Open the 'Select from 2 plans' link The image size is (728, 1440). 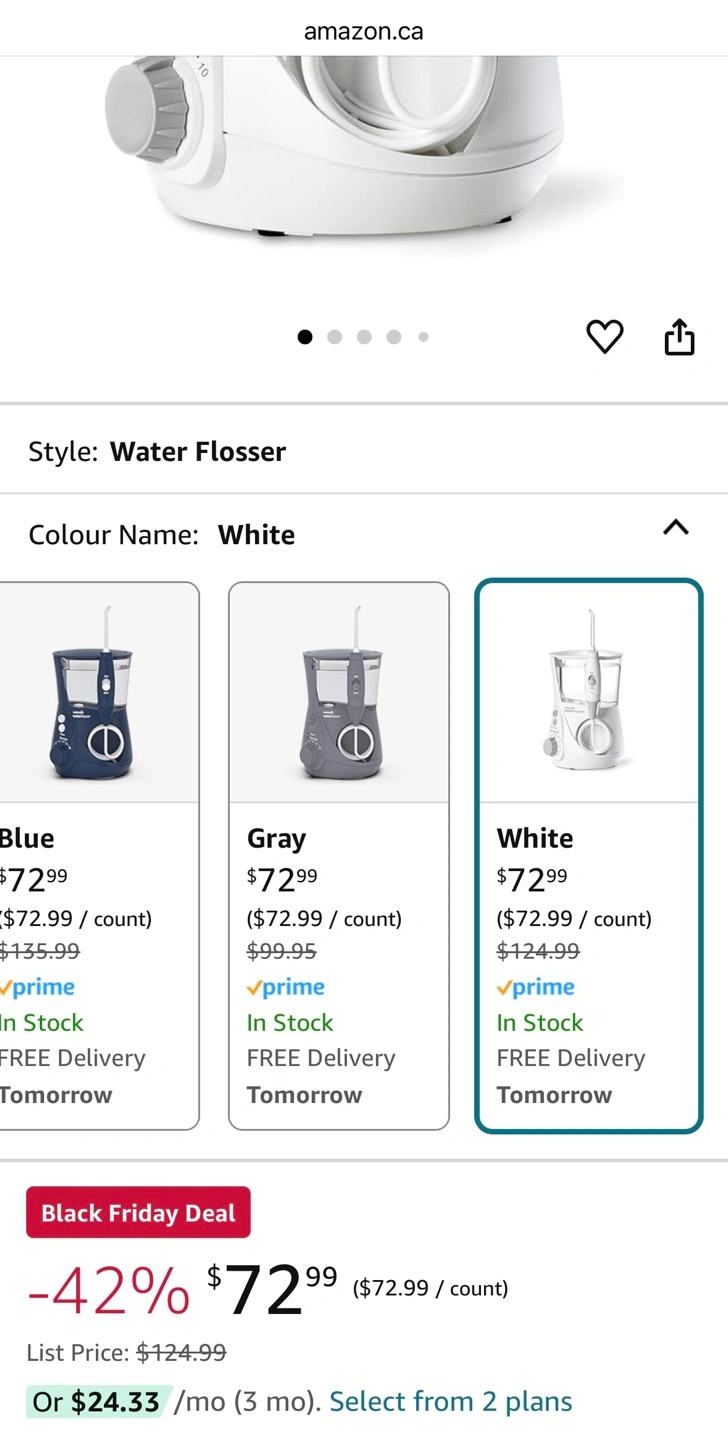coord(451,1401)
